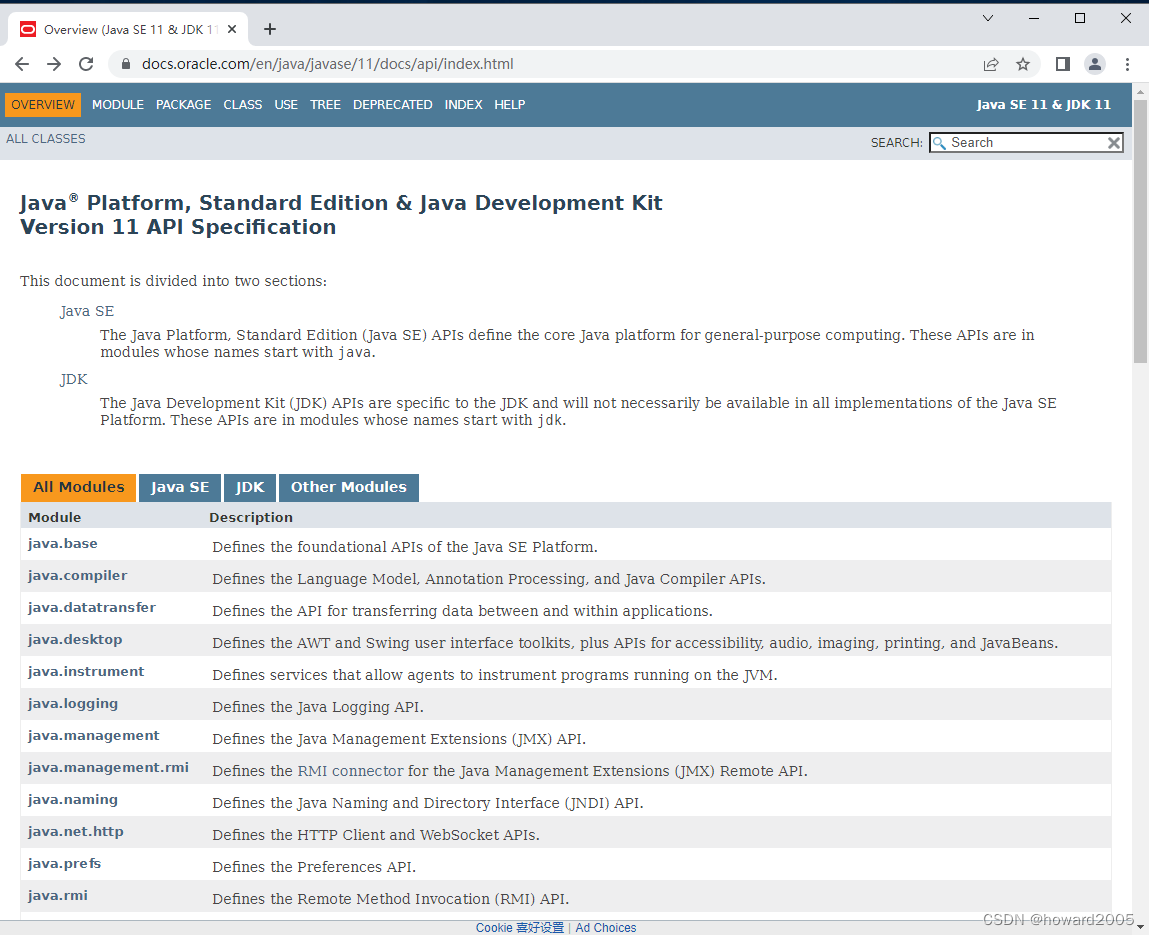Open the java.rmi module link
The height and width of the screenshot is (935, 1149).
pyautogui.click(x=58, y=895)
